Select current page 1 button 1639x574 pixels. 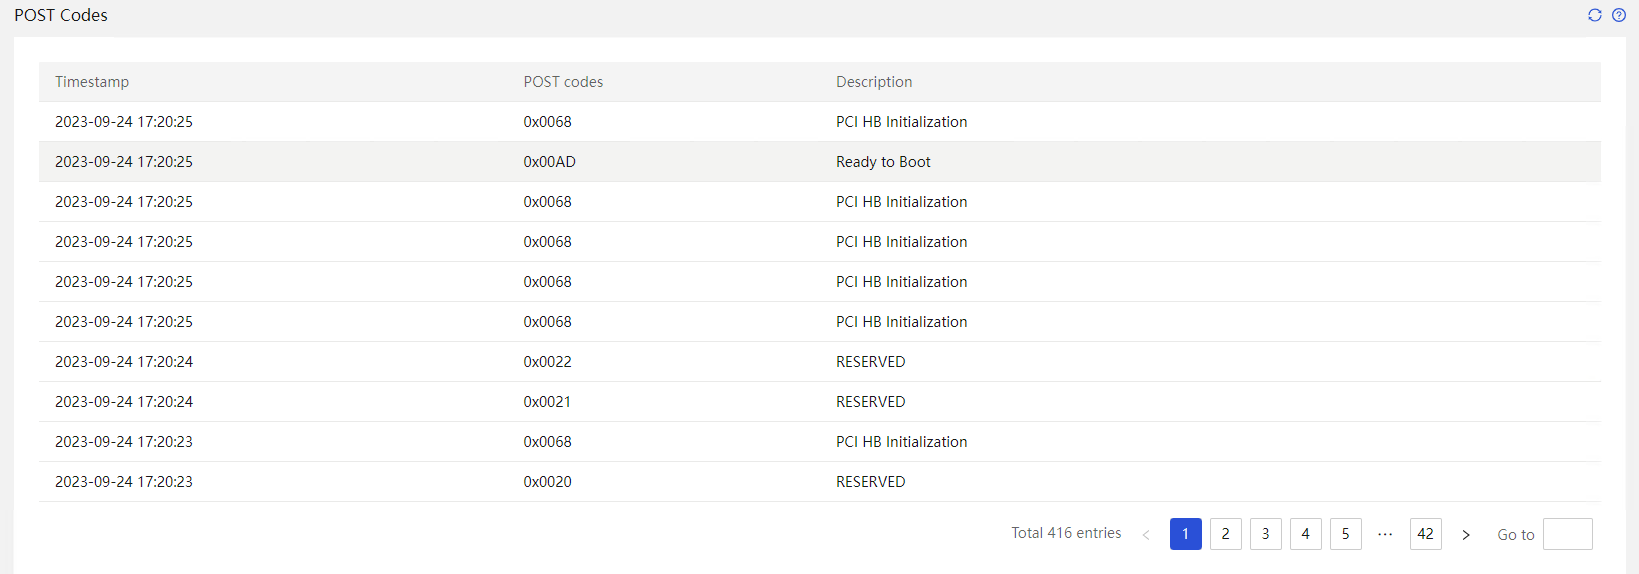coord(1186,534)
